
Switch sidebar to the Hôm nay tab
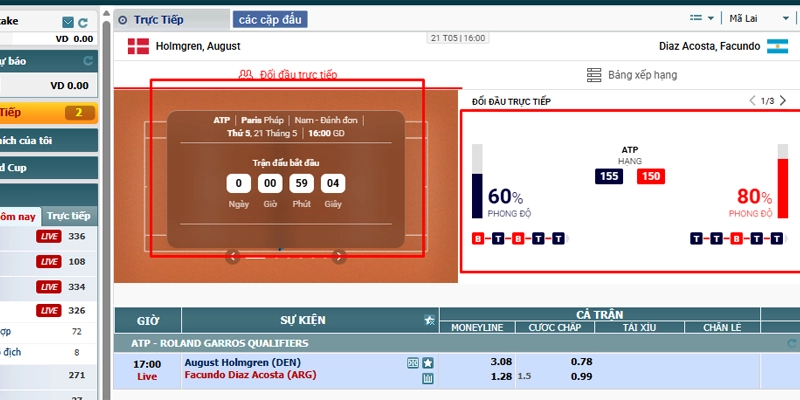pyautogui.click(x=19, y=216)
